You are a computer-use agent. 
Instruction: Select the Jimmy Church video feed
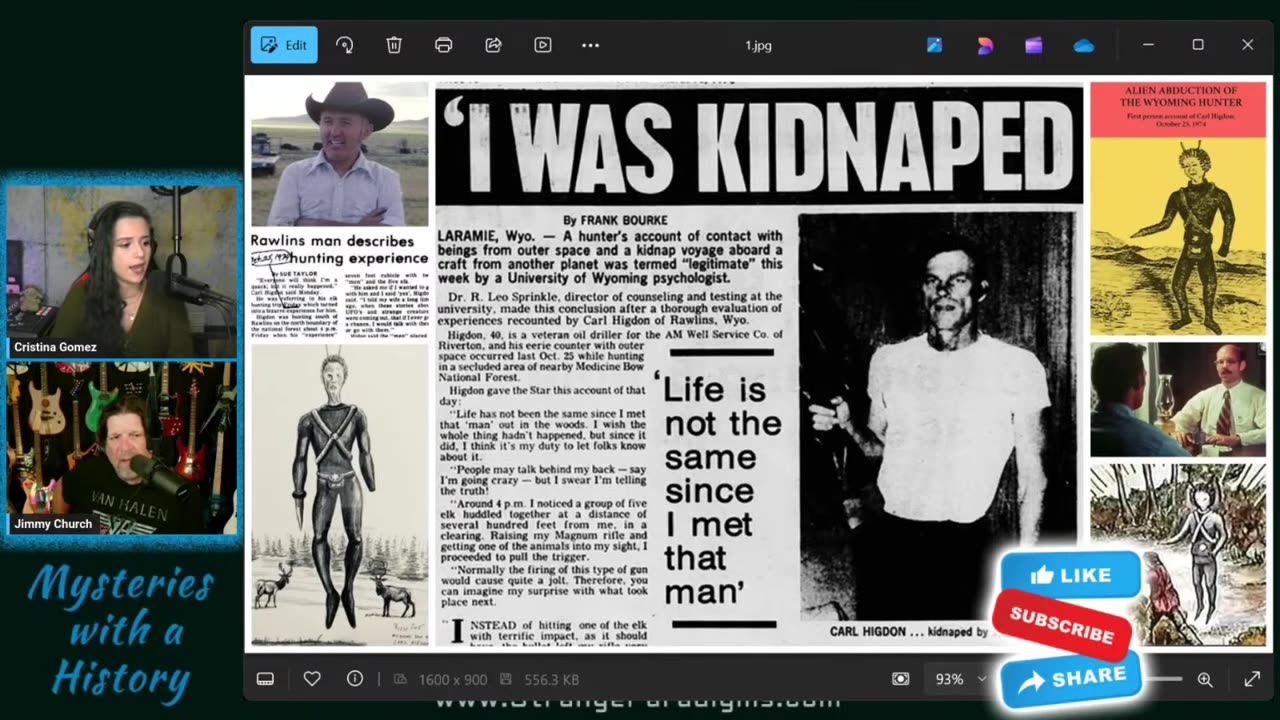point(122,448)
